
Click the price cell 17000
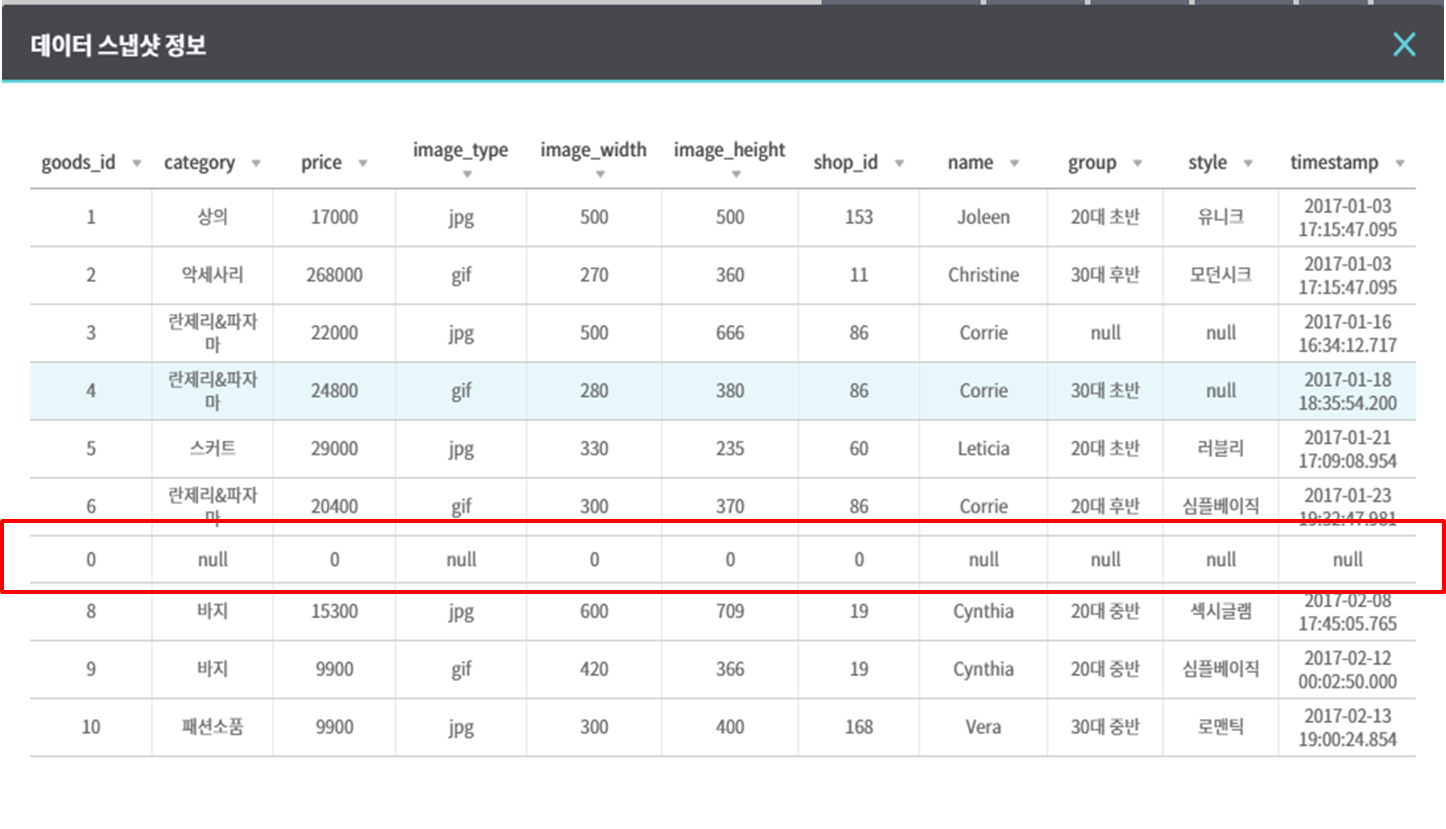pos(334,217)
